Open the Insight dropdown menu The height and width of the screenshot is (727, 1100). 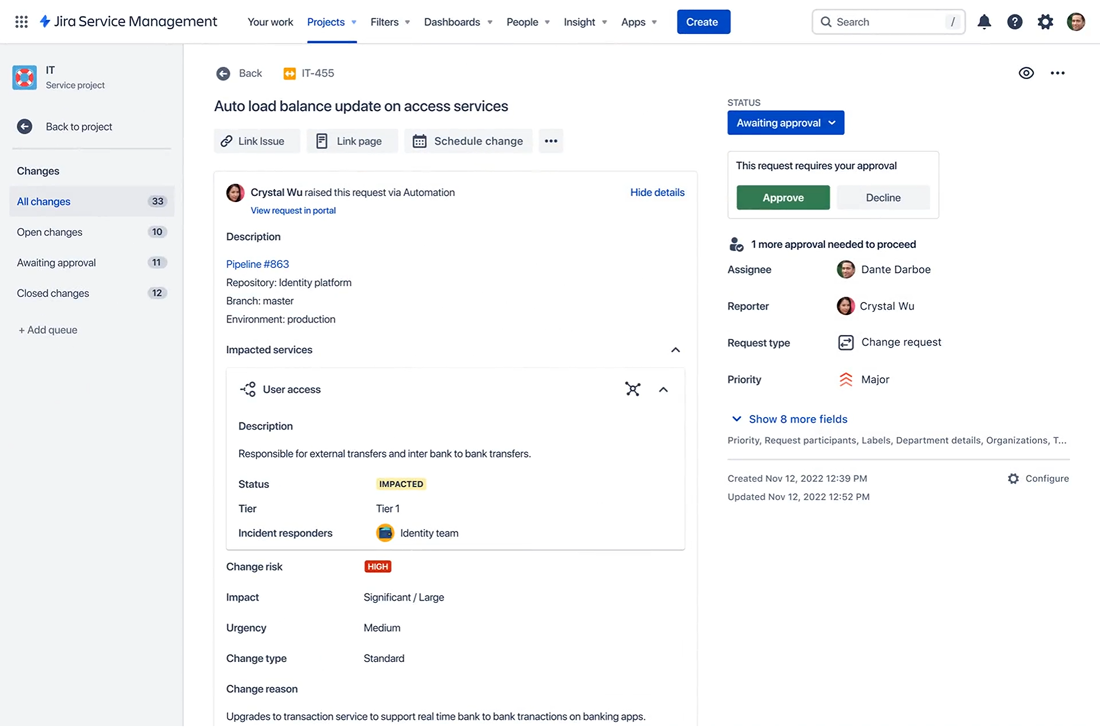pyautogui.click(x=585, y=22)
